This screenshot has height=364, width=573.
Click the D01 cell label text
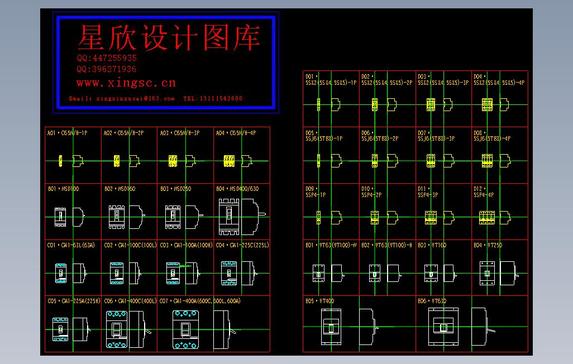point(331,80)
